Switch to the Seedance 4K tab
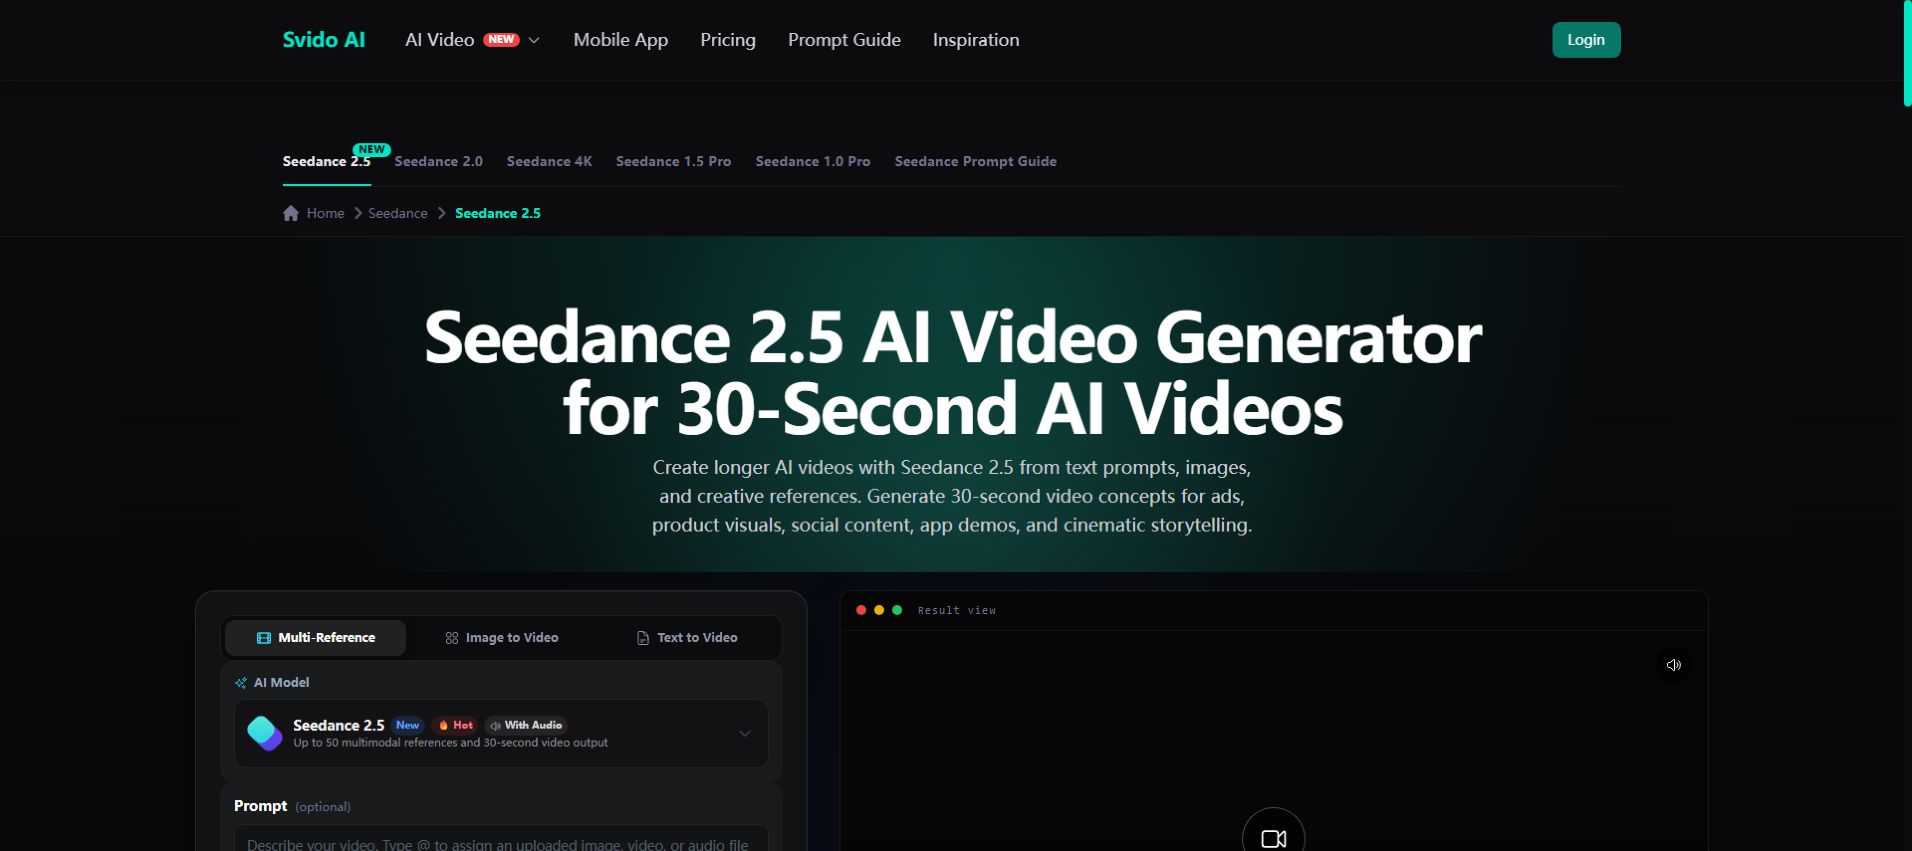 tap(549, 161)
